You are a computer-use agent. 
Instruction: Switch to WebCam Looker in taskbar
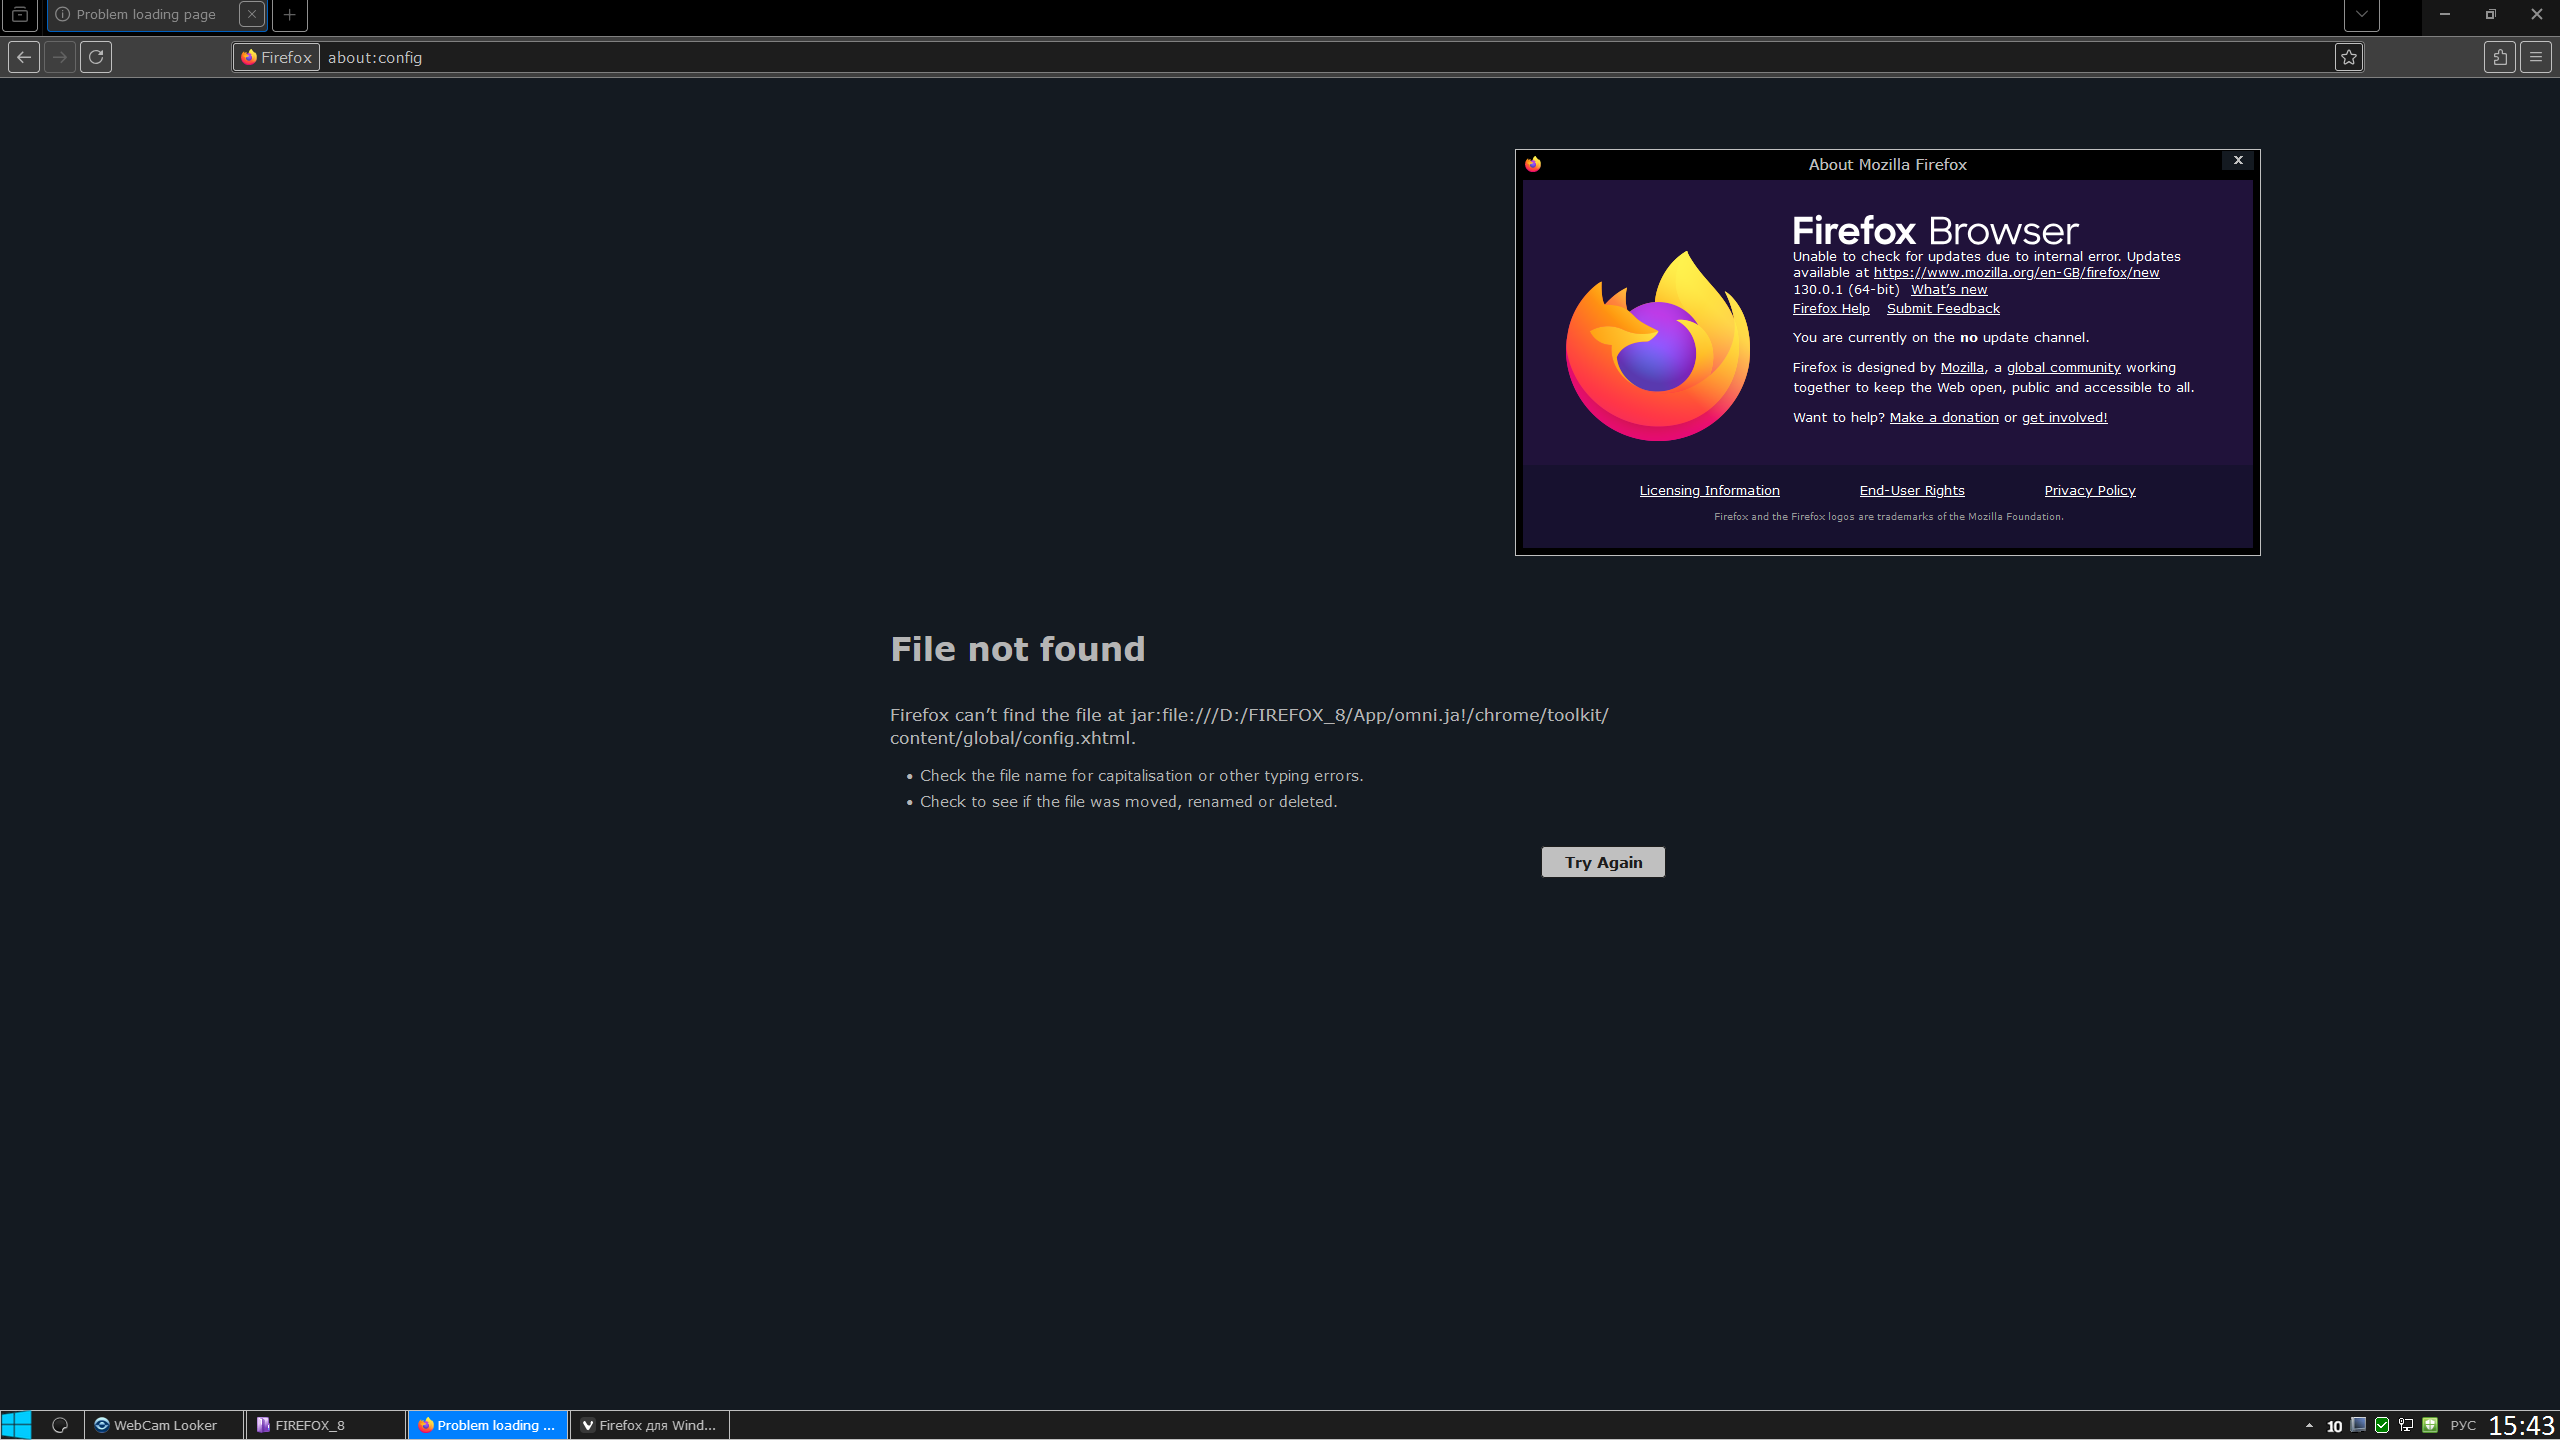click(165, 1425)
